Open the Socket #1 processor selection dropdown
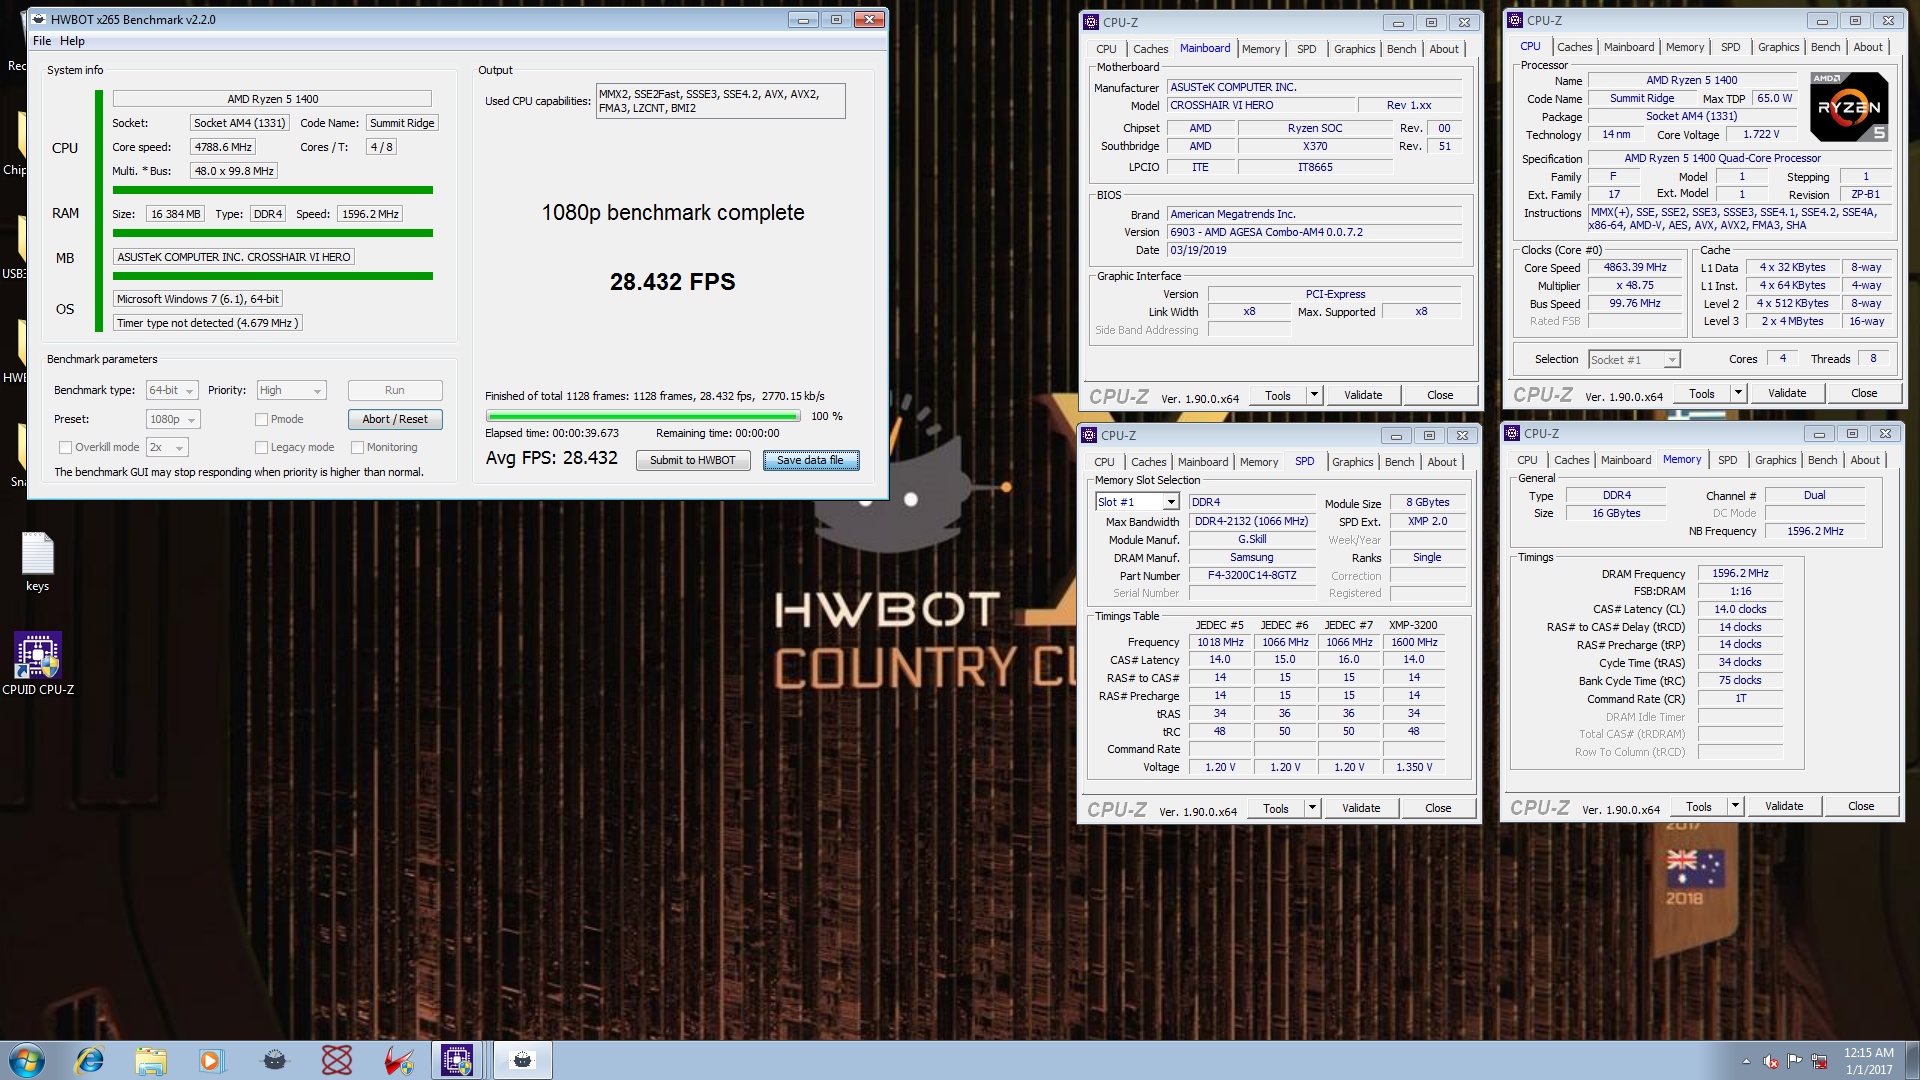 tap(1634, 360)
